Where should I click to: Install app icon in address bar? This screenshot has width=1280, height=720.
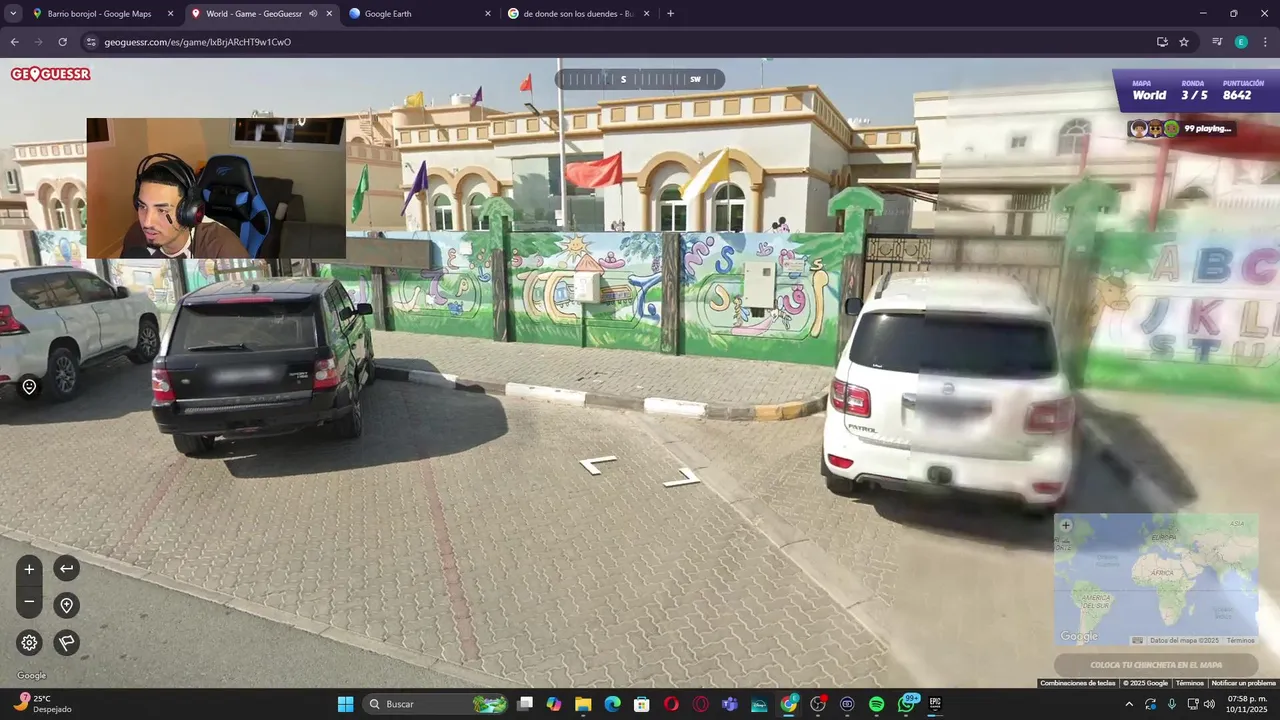pos(1162,42)
